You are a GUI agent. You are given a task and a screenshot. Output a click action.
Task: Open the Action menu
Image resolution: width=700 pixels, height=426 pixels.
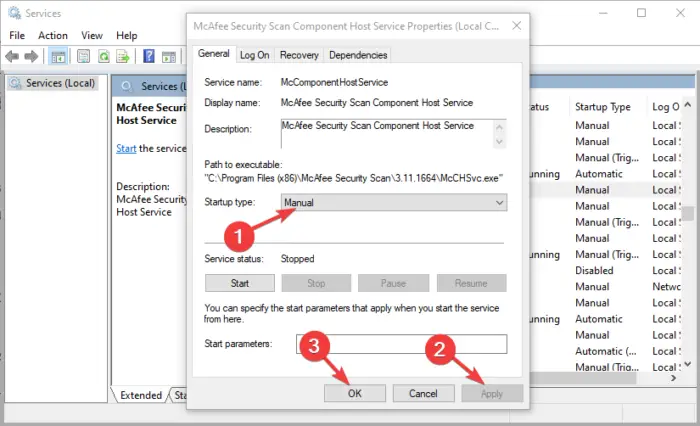53,35
